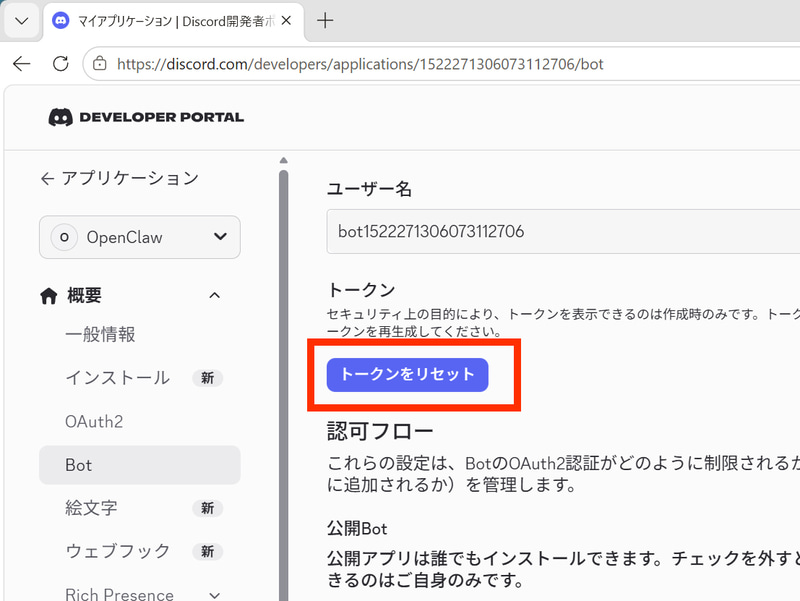This screenshot has width=800, height=601.
Task: Click the 新 badge beside 絵文字
Action: 207,508
